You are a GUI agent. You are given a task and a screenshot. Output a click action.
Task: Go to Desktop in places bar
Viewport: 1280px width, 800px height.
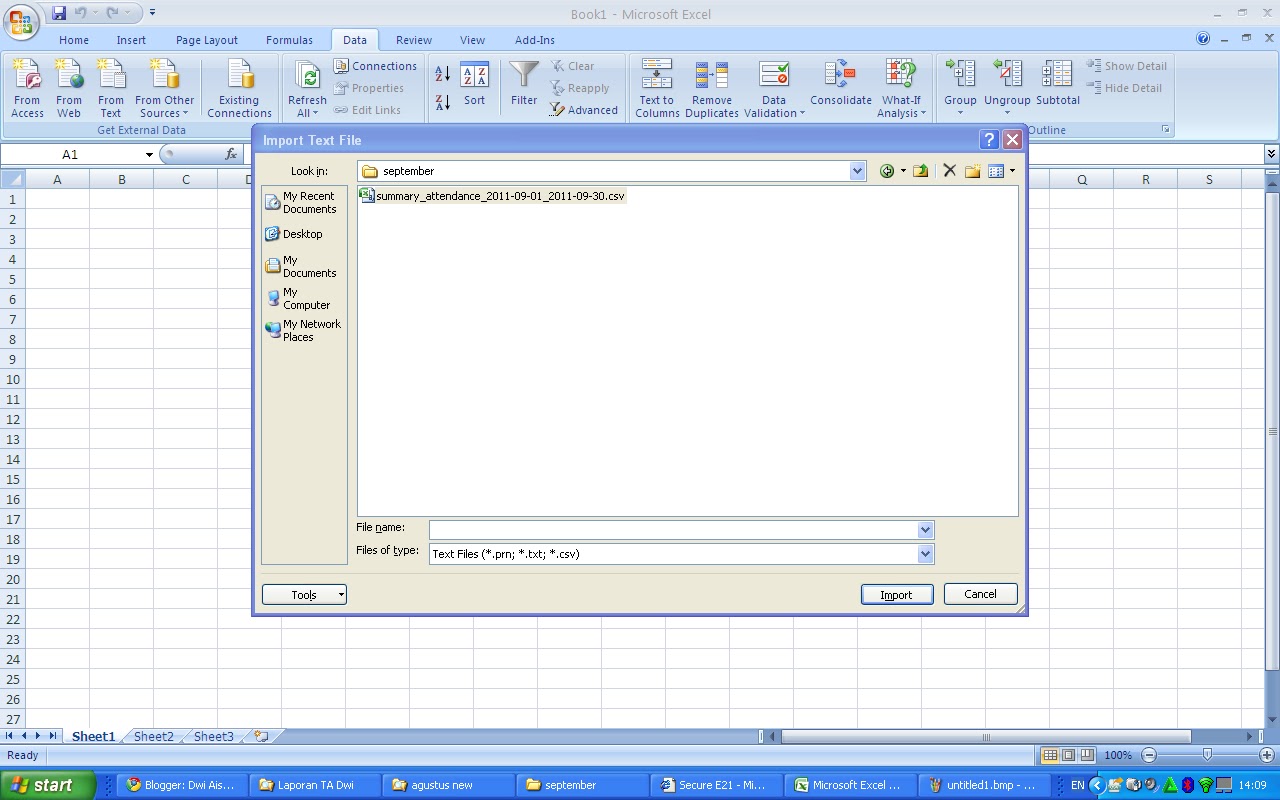point(305,234)
